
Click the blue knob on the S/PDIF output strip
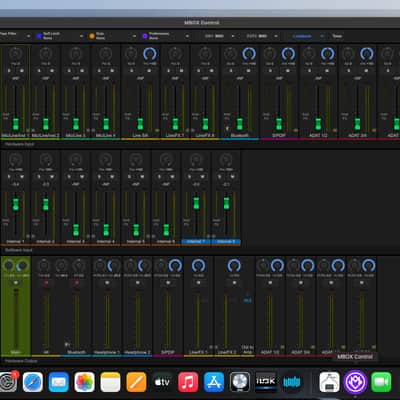pos(175,266)
